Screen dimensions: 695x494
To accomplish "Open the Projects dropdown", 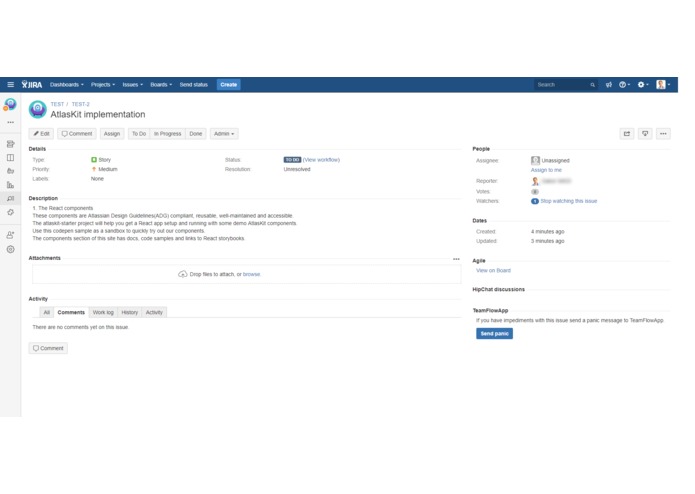I will coord(103,85).
